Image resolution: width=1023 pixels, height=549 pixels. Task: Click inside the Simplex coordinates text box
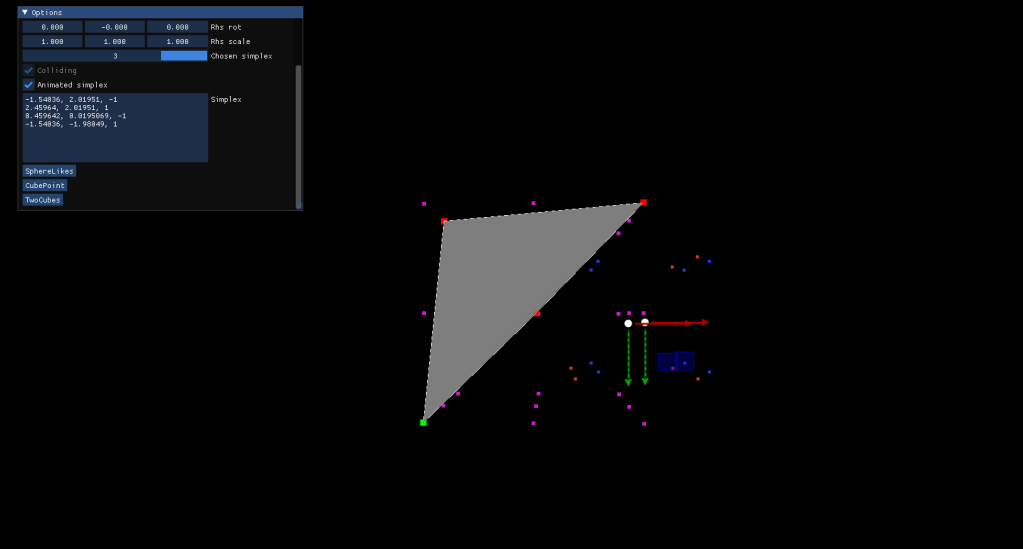tap(115, 128)
